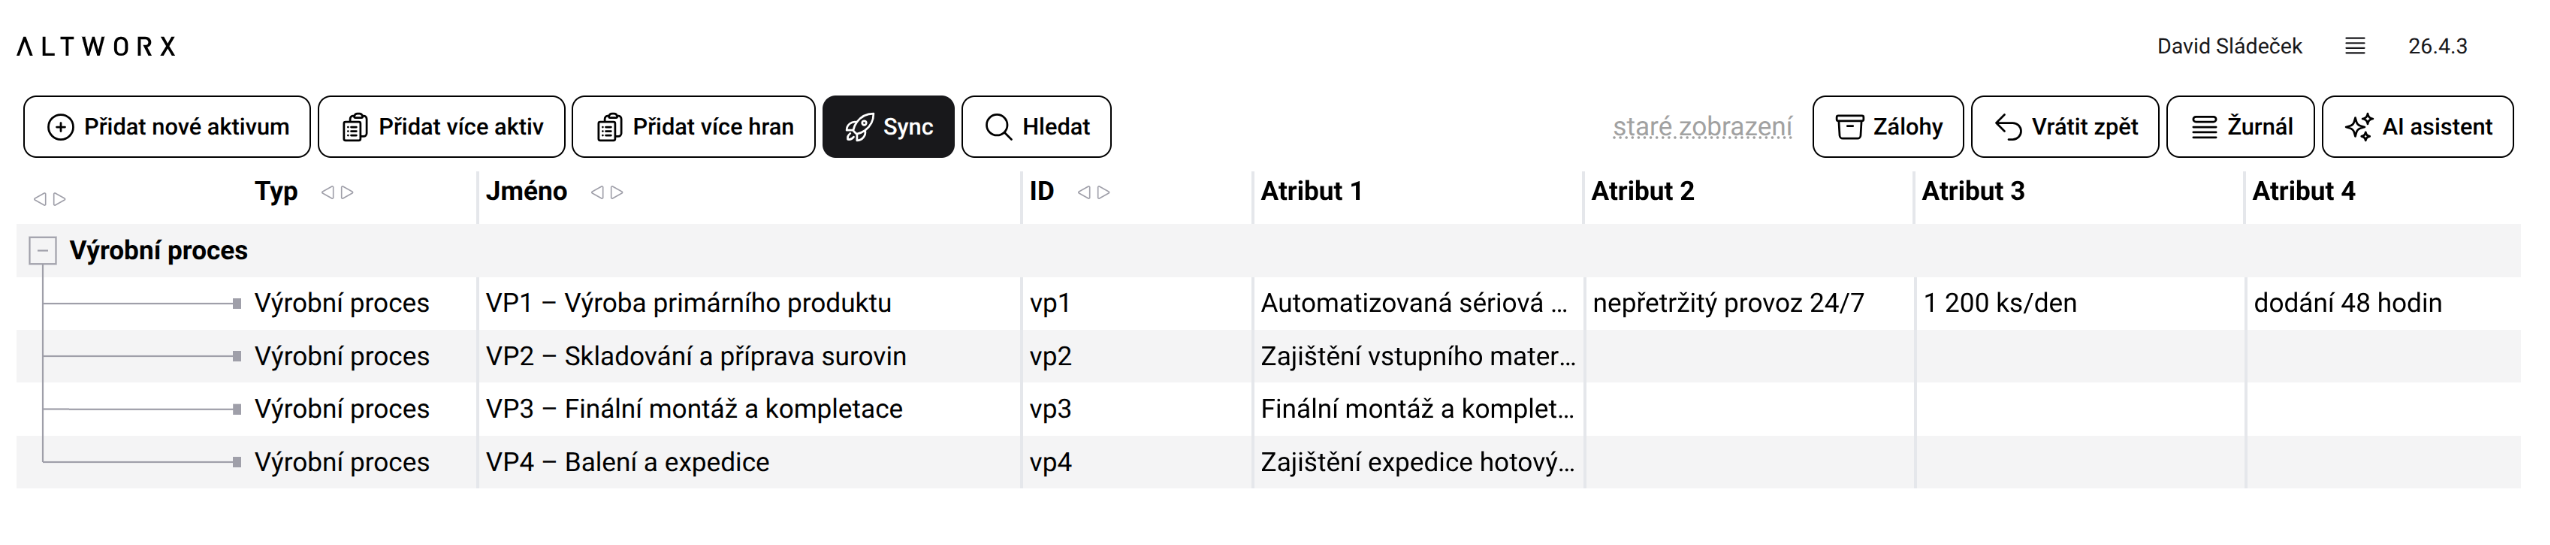Select row VP1 – Výroba primárního produktu

coord(688,303)
